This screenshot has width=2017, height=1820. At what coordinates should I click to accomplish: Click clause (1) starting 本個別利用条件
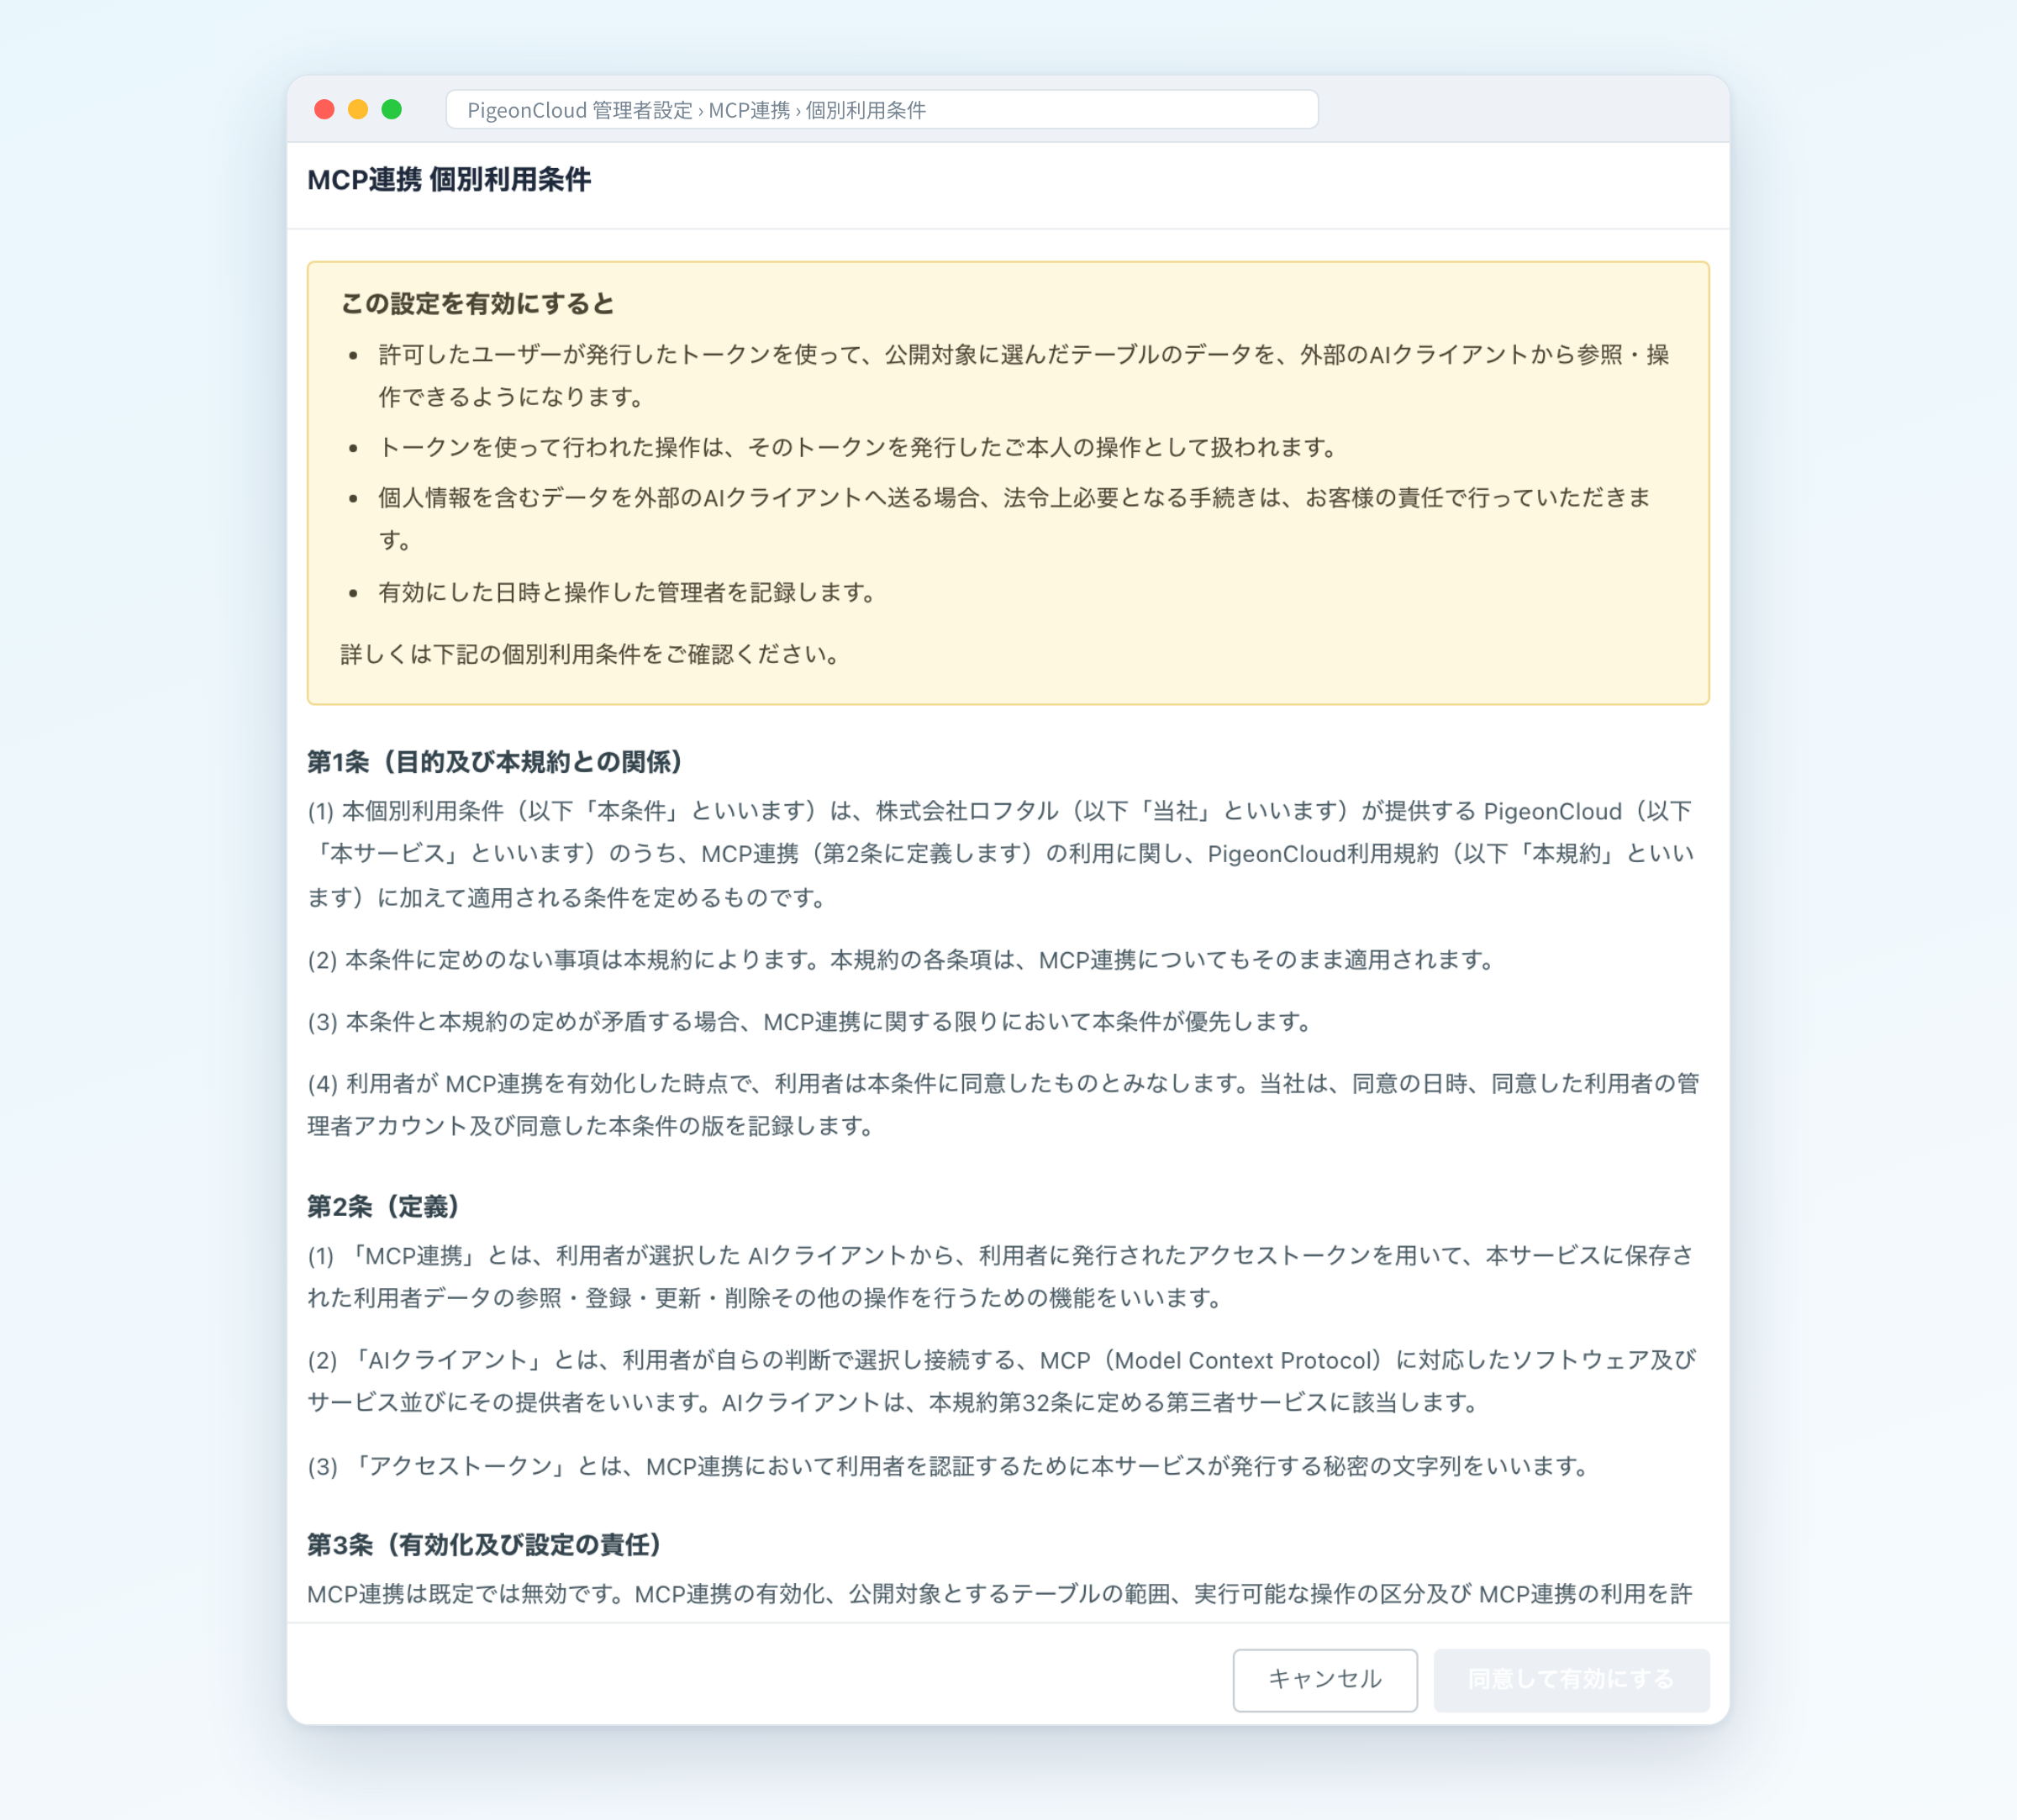click(x=1001, y=854)
